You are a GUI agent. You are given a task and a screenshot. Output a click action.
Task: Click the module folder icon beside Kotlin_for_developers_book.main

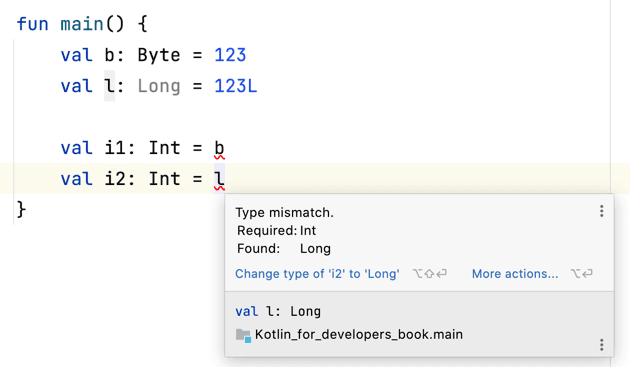243,335
